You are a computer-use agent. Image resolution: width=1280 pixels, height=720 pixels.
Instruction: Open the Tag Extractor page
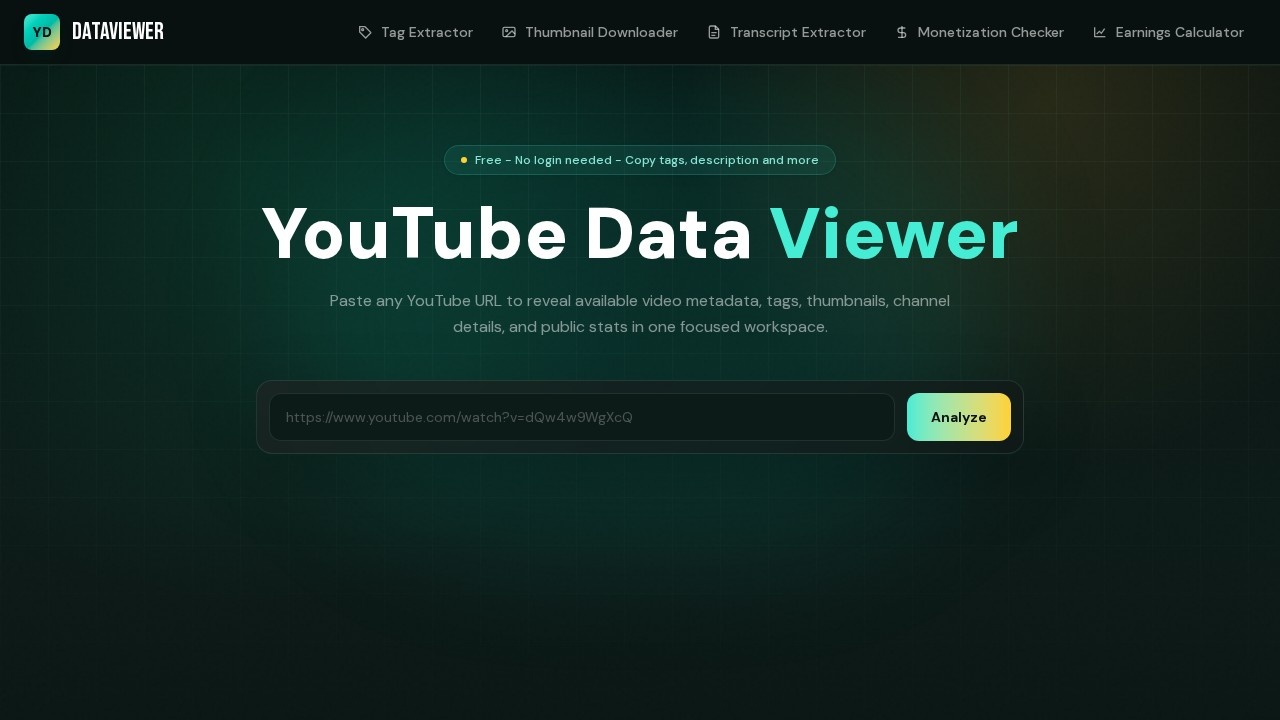pos(415,32)
